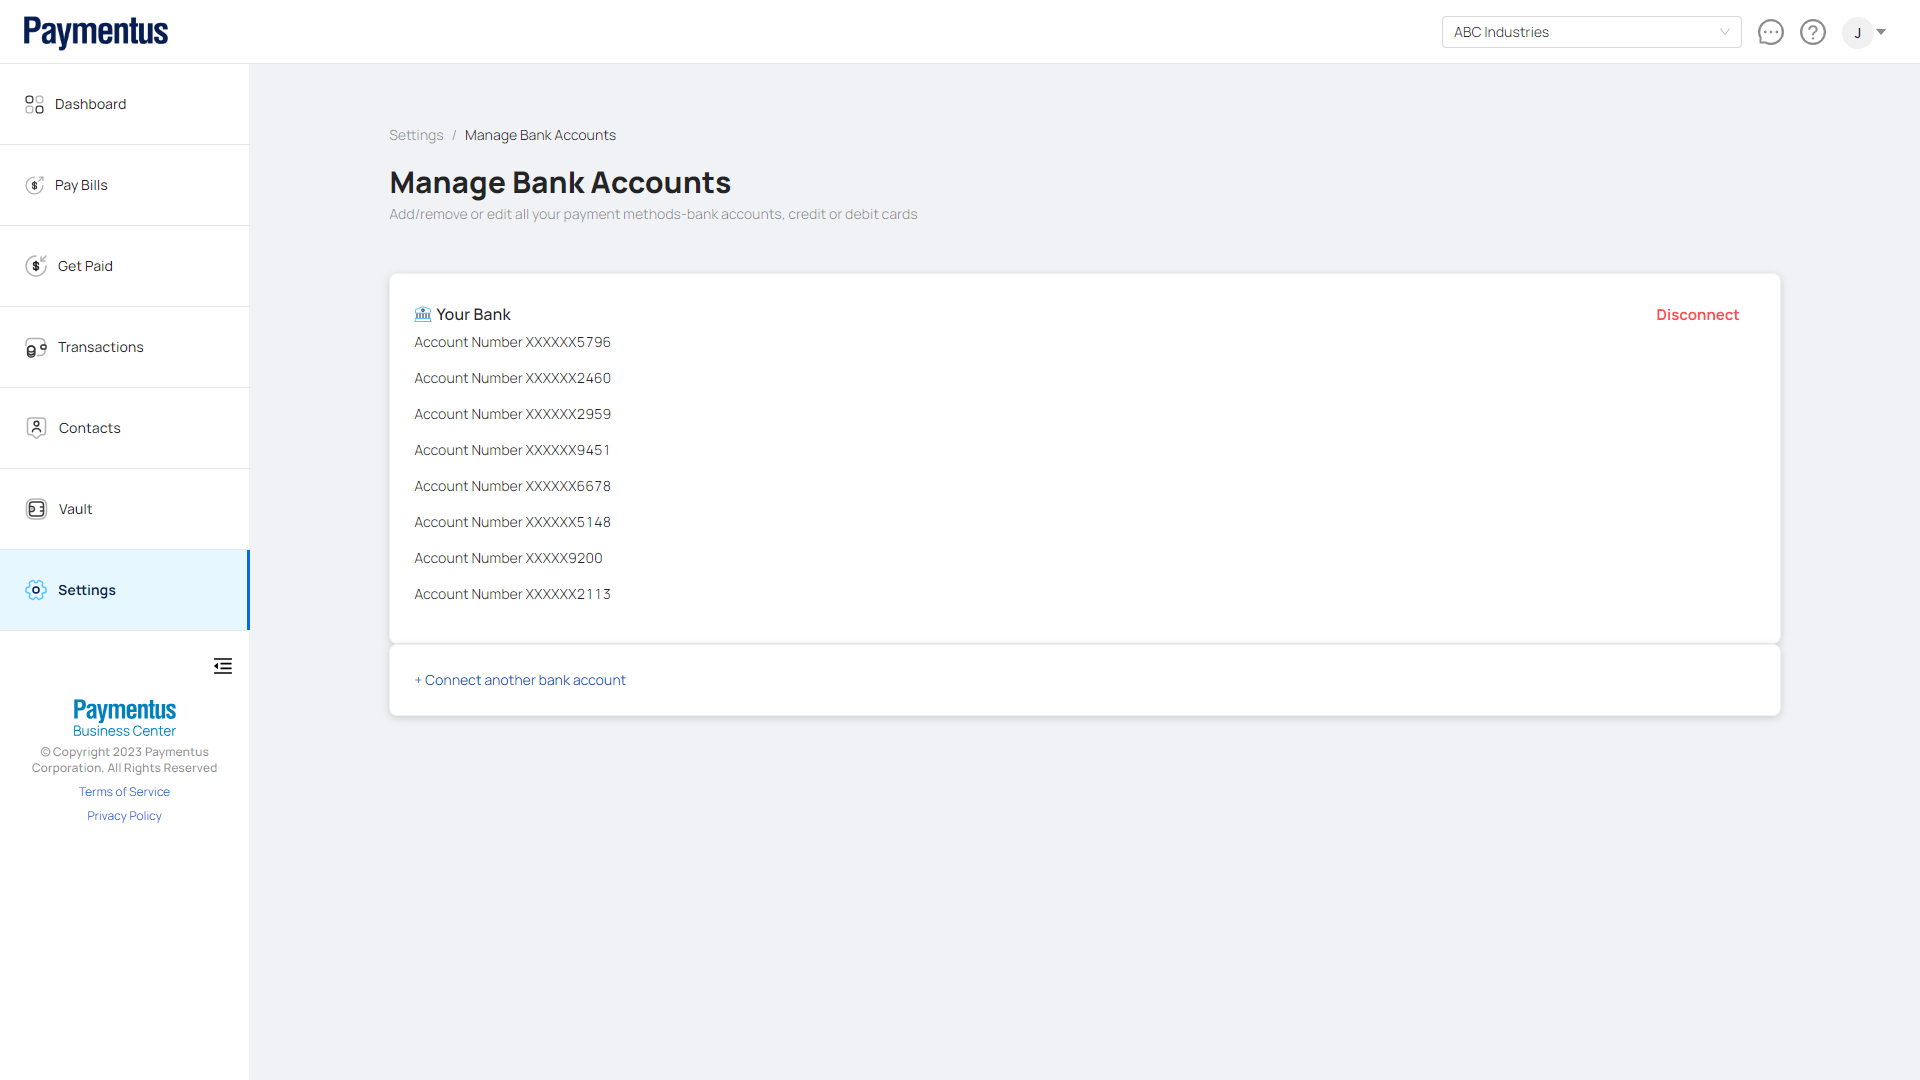Screen dimensions: 1920x1080
Task: Click the Dashboard grid icon
Action: (x=35, y=104)
